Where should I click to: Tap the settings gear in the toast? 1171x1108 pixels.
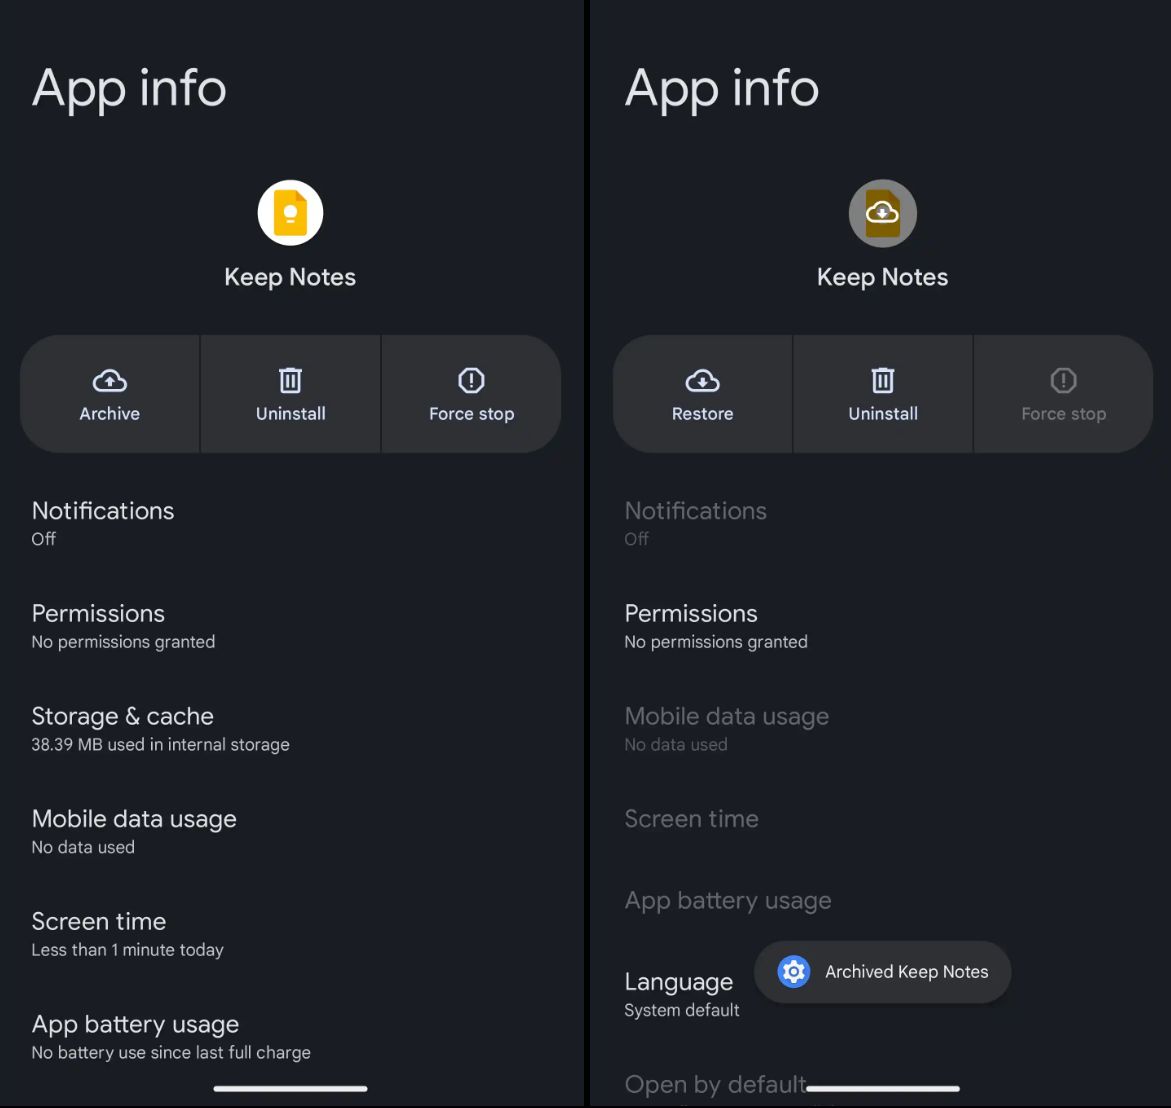[793, 971]
